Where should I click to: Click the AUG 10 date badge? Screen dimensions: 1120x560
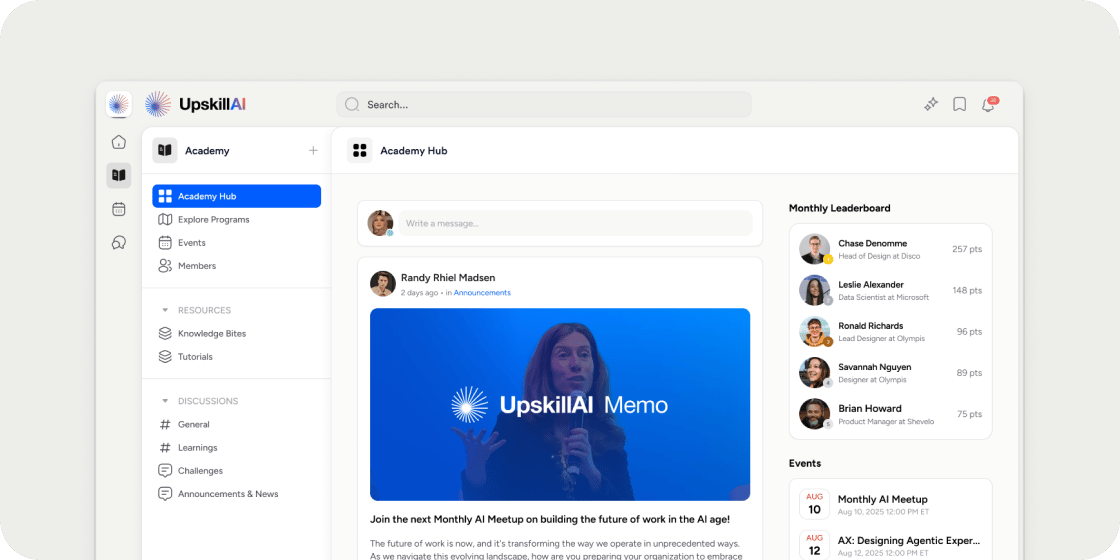814,504
